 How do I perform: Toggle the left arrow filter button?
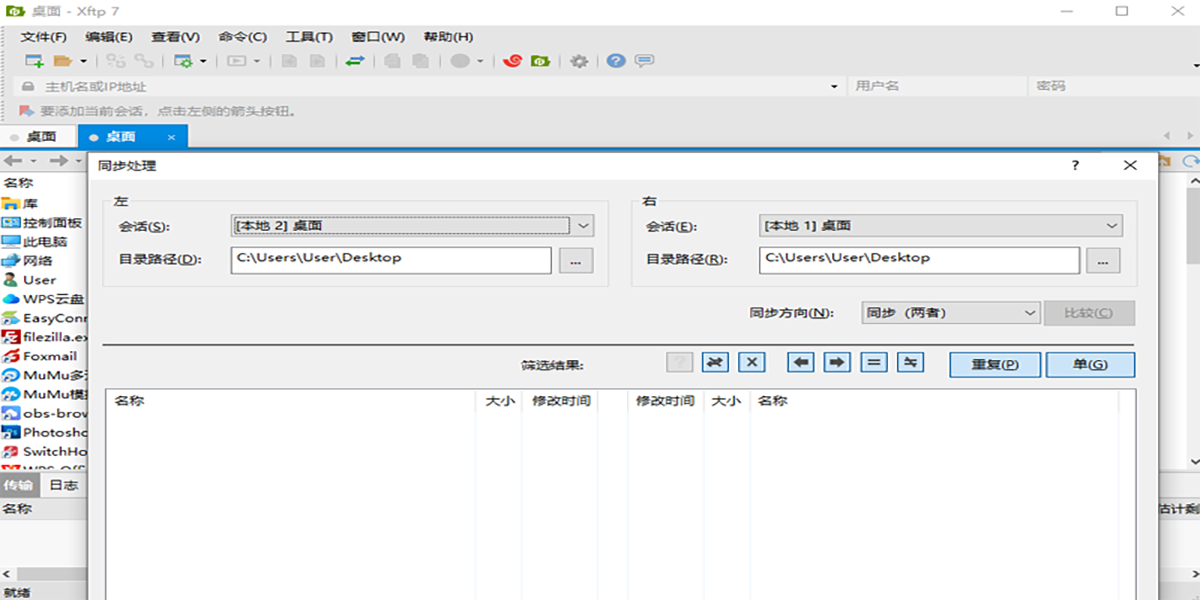(x=800, y=362)
